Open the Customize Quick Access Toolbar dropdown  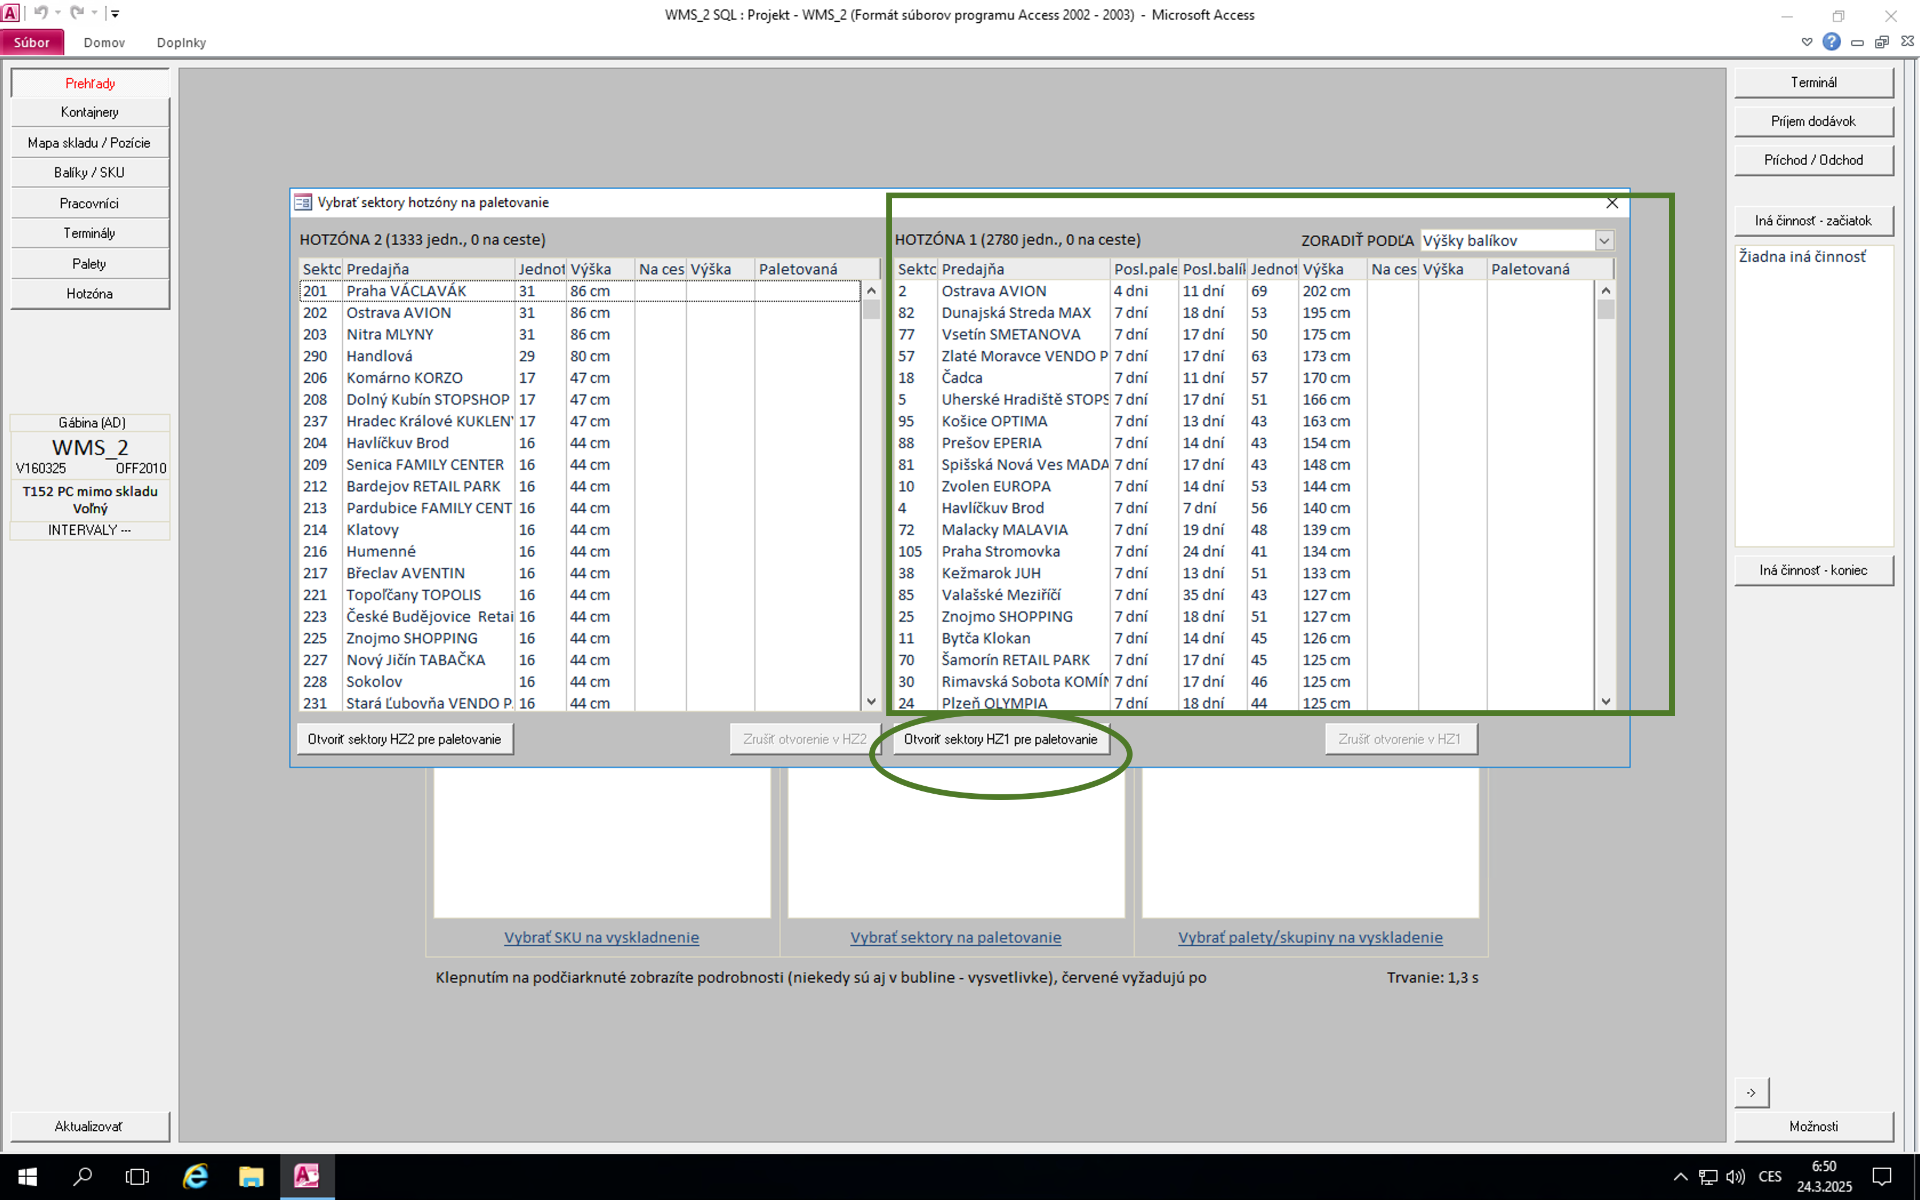pyautogui.click(x=115, y=13)
